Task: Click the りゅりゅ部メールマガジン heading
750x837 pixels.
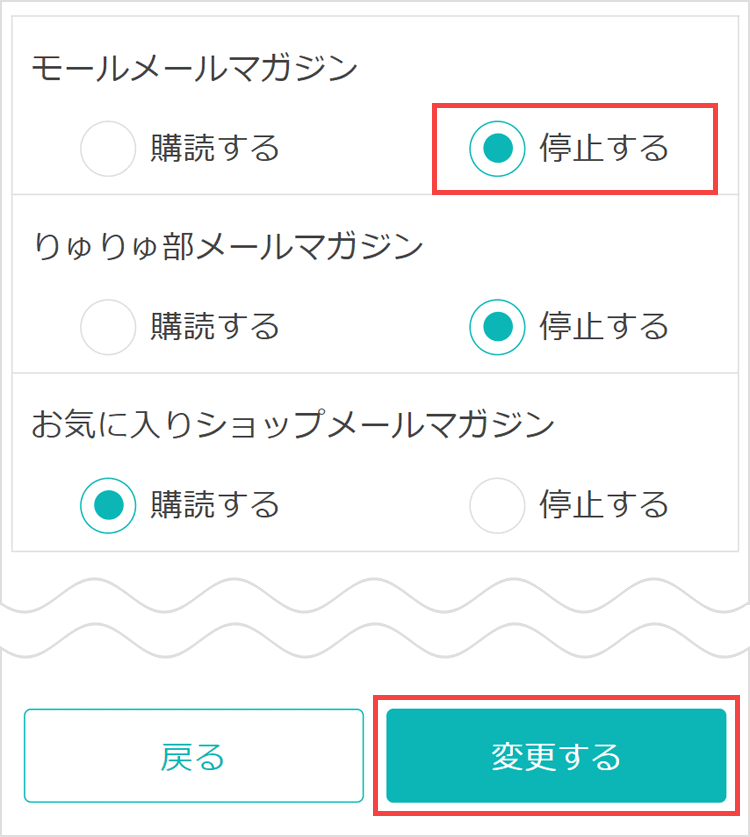Action: (x=228, y=247)
